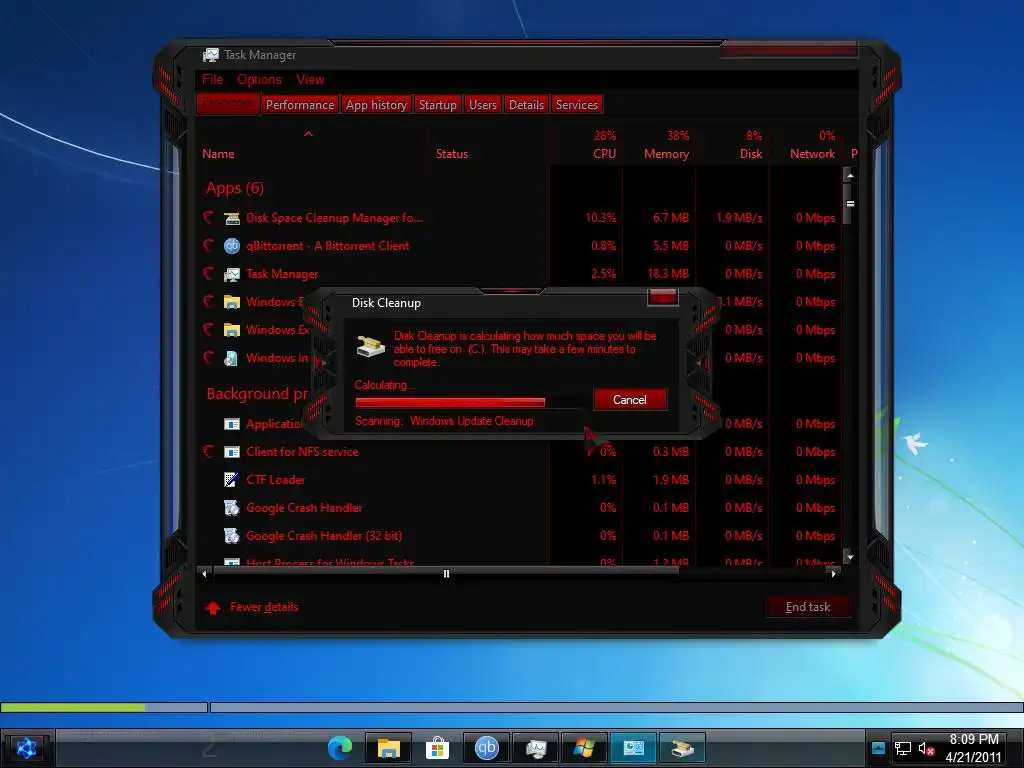Expand the Task Manager process row
Screen dimensions: 1024x768
[x=208, y=274]
